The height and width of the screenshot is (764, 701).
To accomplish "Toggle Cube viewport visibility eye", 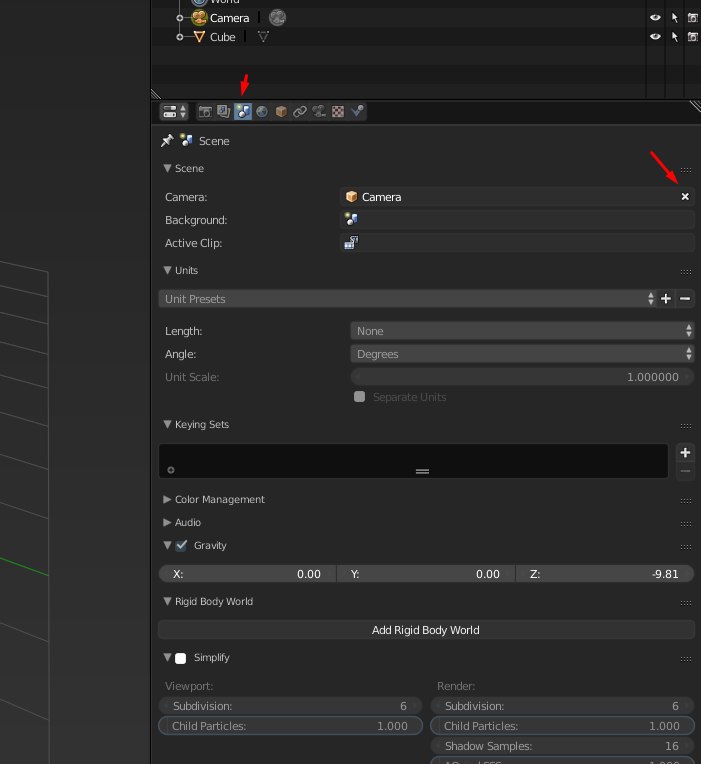I will coord(655,37).
